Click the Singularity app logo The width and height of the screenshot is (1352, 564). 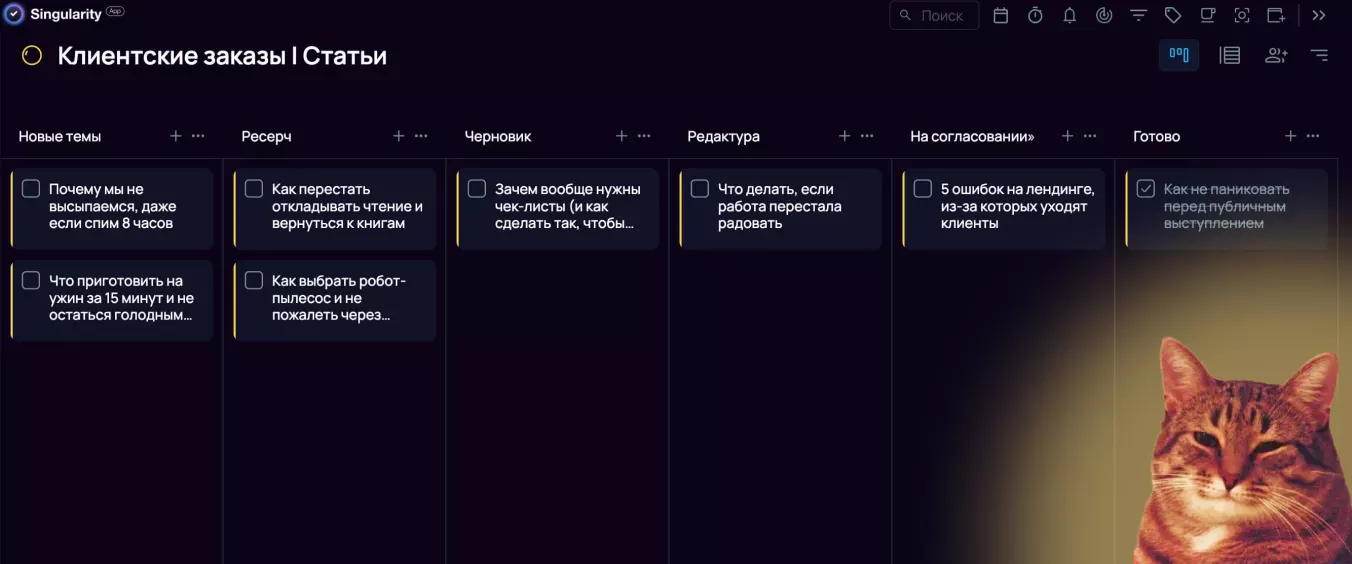coord(14,14)
